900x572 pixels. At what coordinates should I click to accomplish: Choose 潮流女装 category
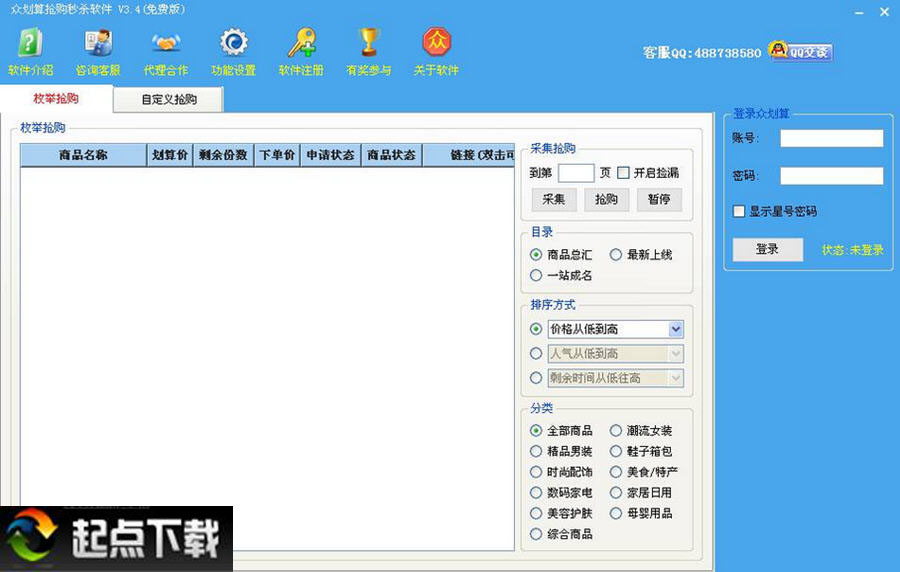(615, 430)
